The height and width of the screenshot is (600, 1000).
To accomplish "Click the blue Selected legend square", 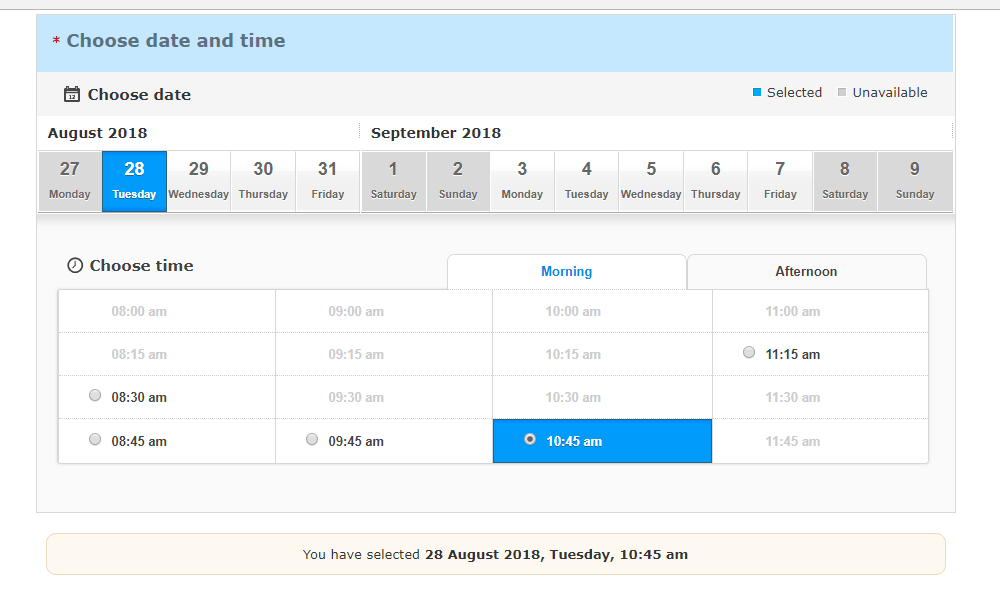I will 757,93.
